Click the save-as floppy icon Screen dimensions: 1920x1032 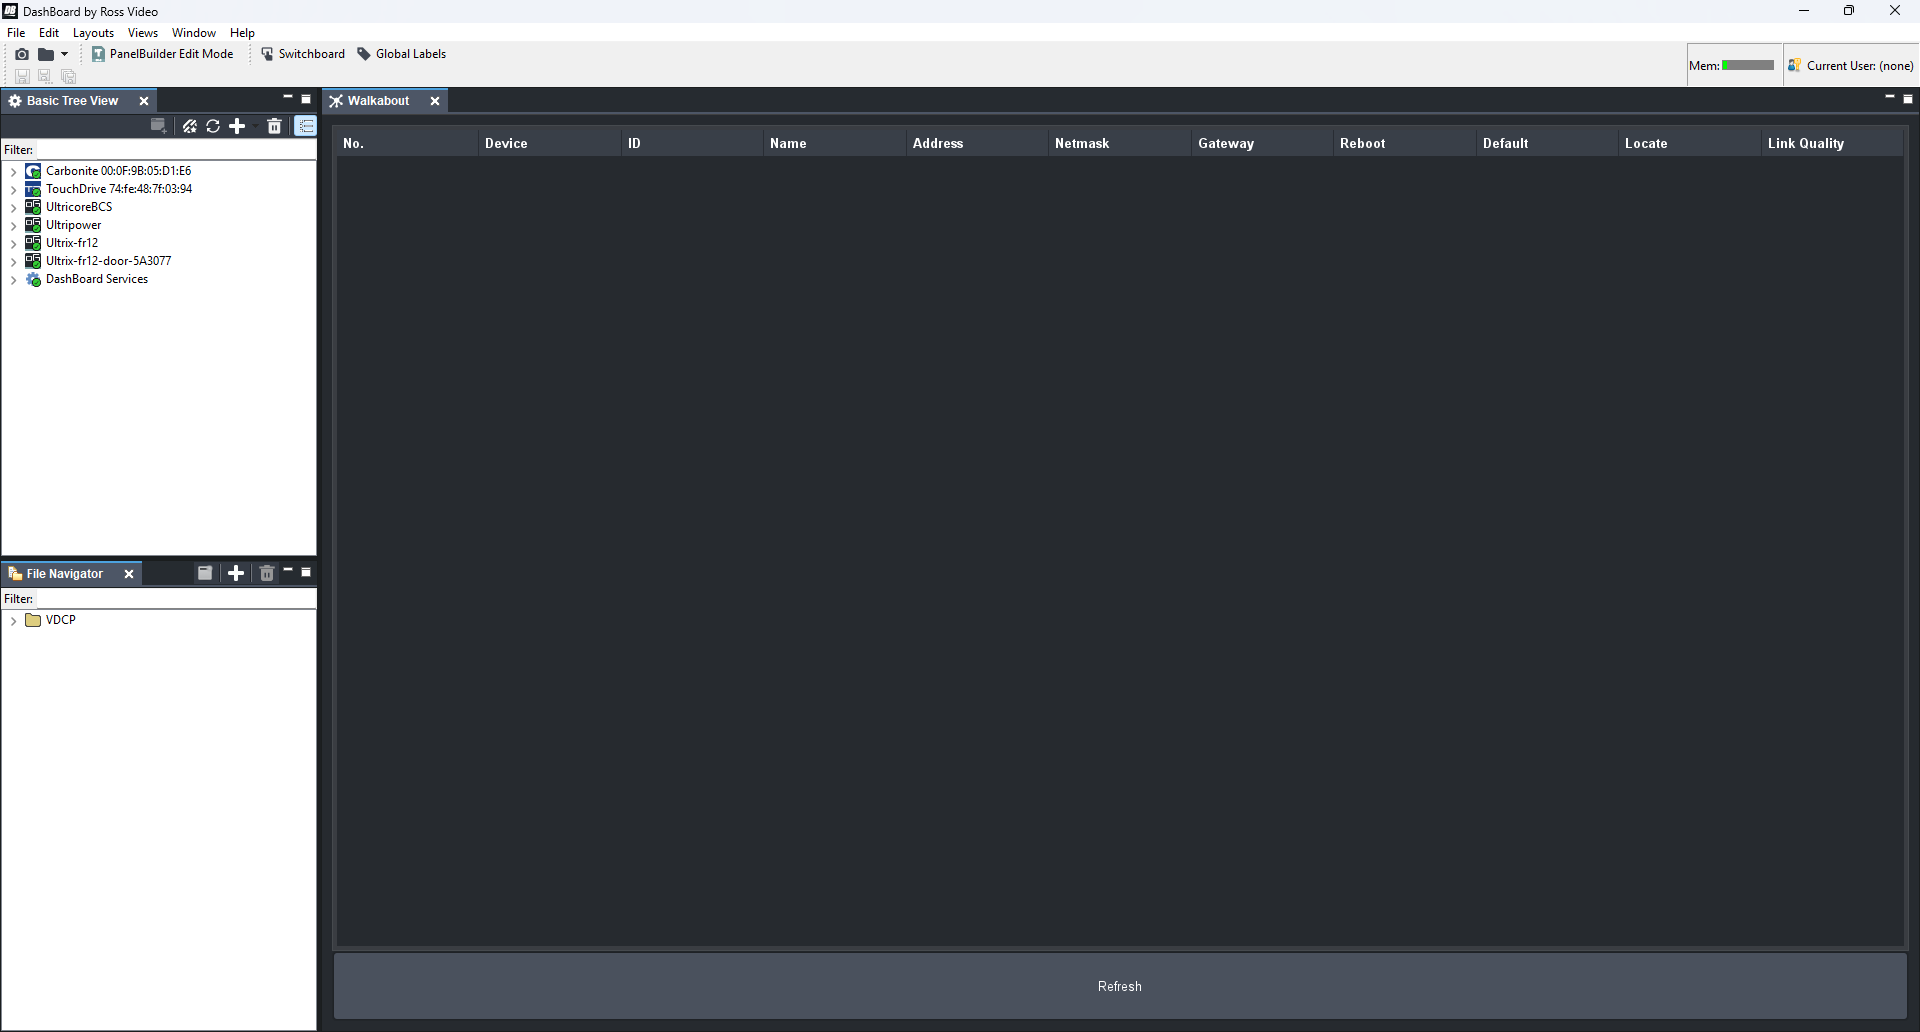[44, 76]
